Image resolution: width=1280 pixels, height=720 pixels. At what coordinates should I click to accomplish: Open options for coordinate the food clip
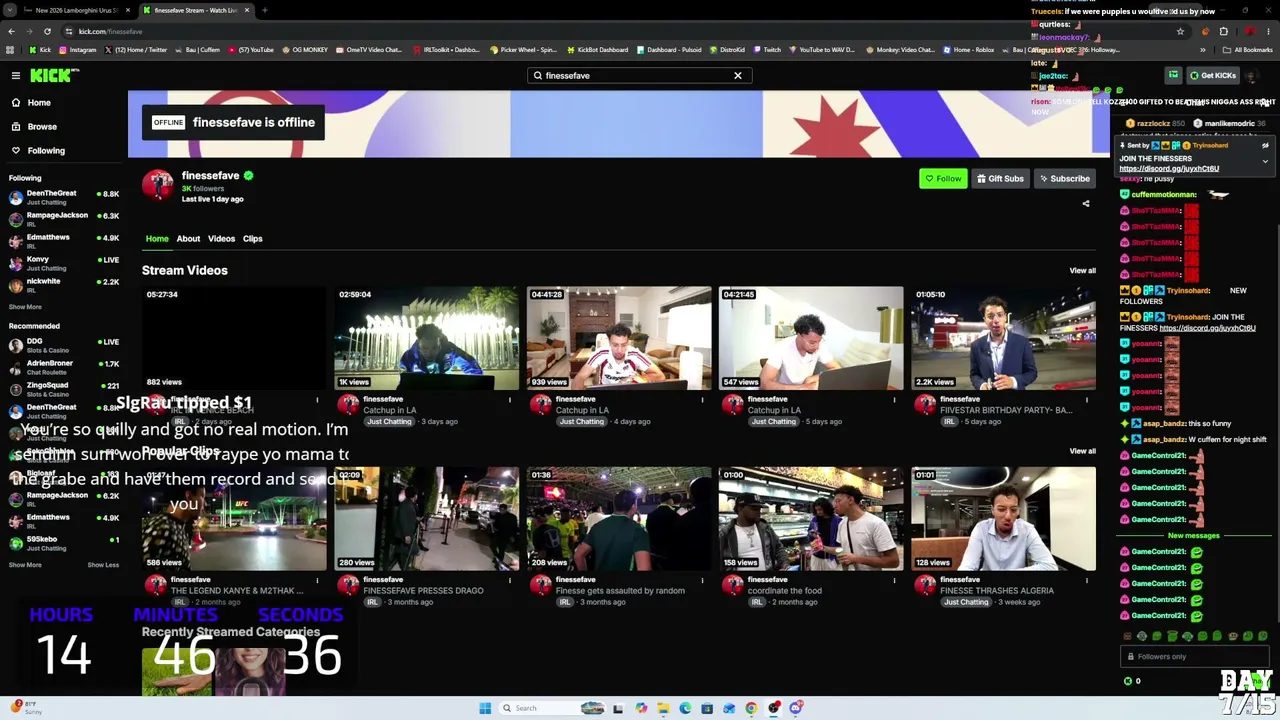(x=895, y=581)
